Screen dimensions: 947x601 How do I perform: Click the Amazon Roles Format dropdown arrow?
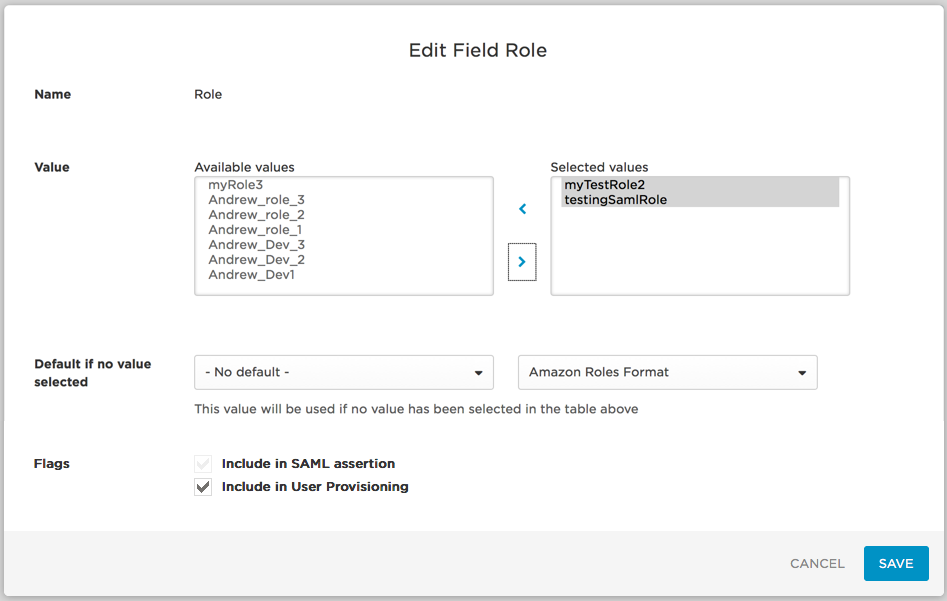(x=802, y=373)
